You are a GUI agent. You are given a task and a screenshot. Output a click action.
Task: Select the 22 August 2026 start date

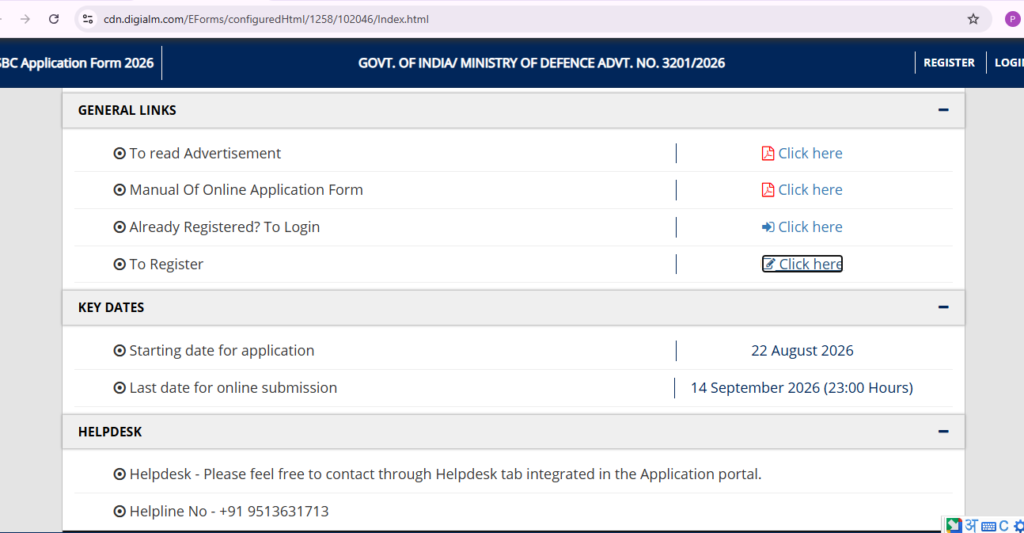802,350
